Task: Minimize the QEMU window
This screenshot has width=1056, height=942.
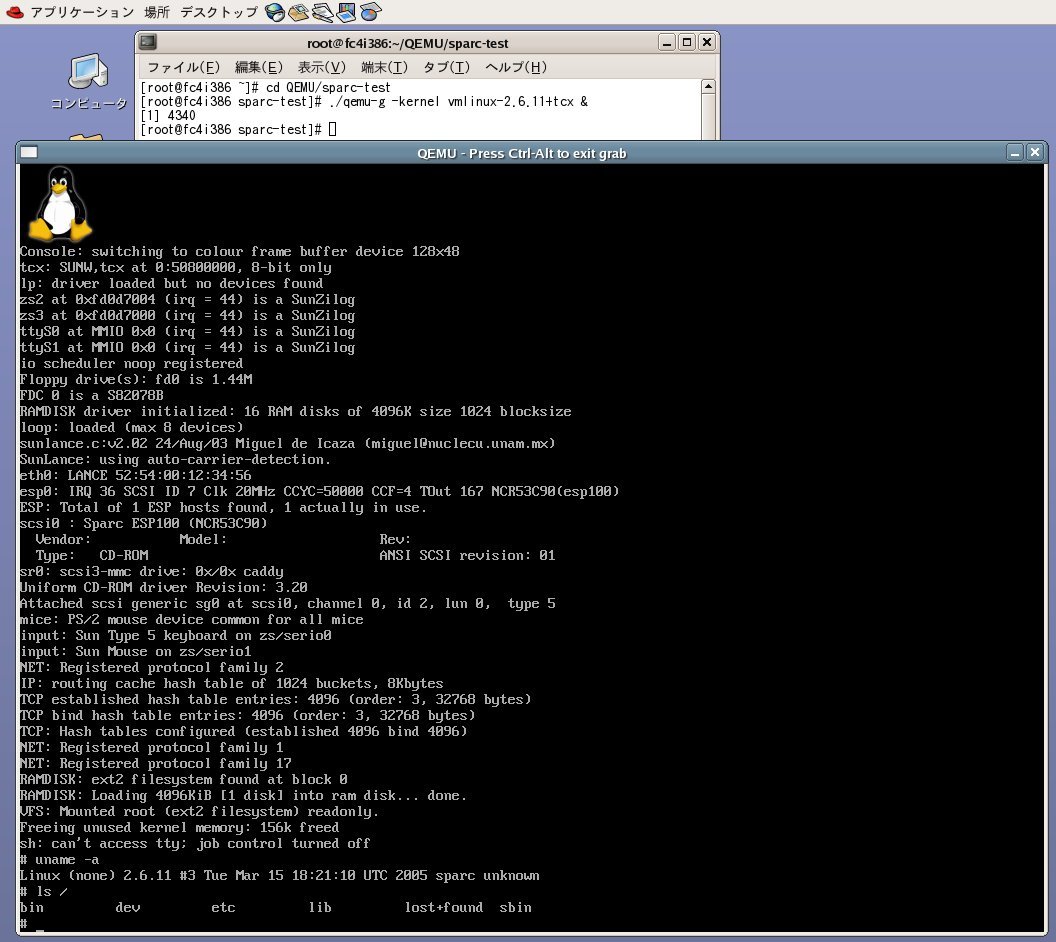Action: pyautogui.click(x=1015, y=153)
